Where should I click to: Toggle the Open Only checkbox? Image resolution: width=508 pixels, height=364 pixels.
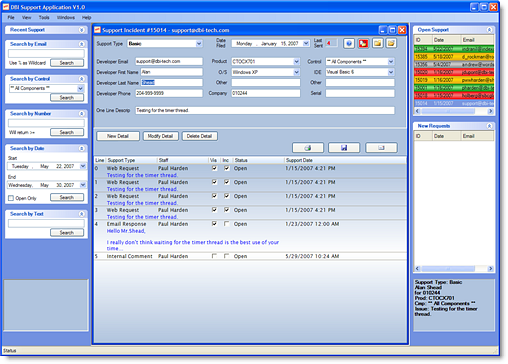click(11, 198)
